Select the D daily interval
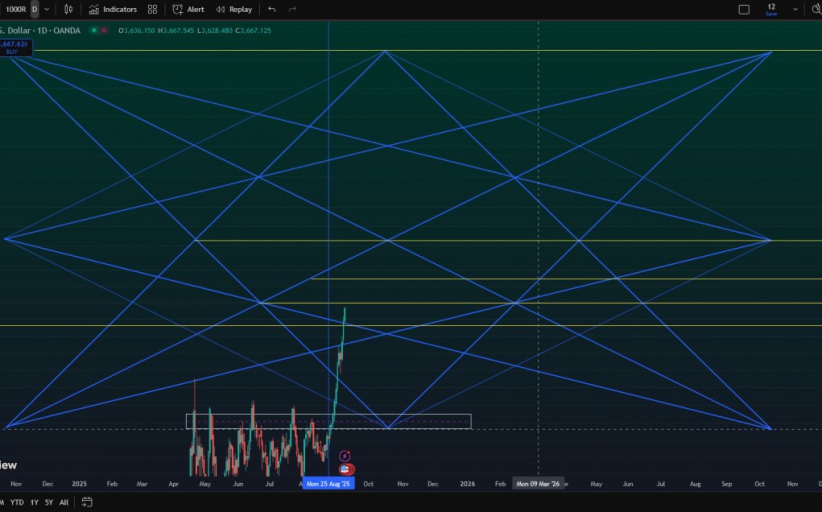This screenshot has height=512, width=822. (x=35, y=9)
